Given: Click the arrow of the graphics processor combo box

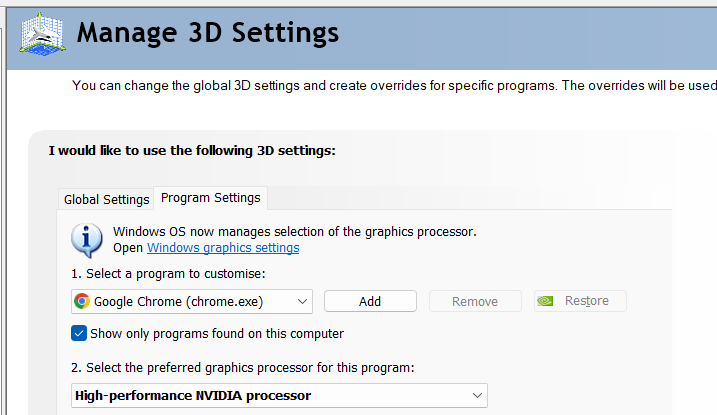Looking at the screenshot, I should pyautogui.click(x=477, y=395).
